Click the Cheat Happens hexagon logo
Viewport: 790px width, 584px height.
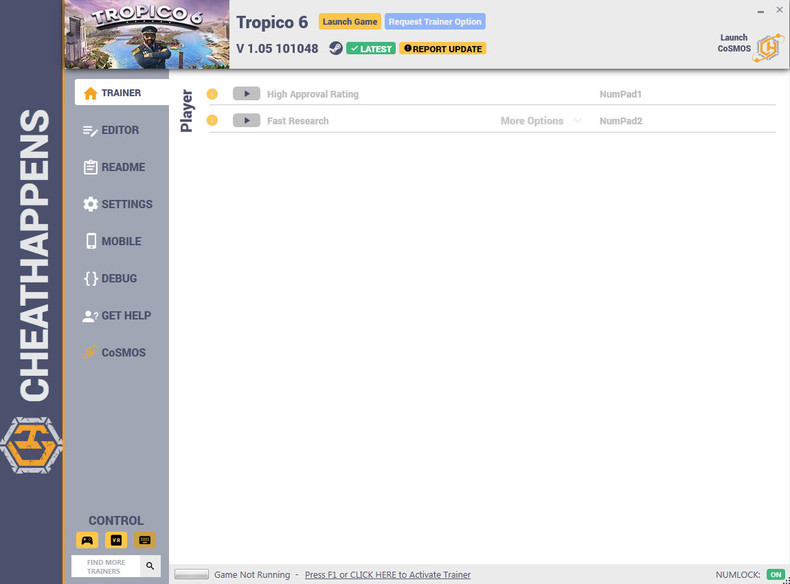pyautogui.click(x=31, y=445)
